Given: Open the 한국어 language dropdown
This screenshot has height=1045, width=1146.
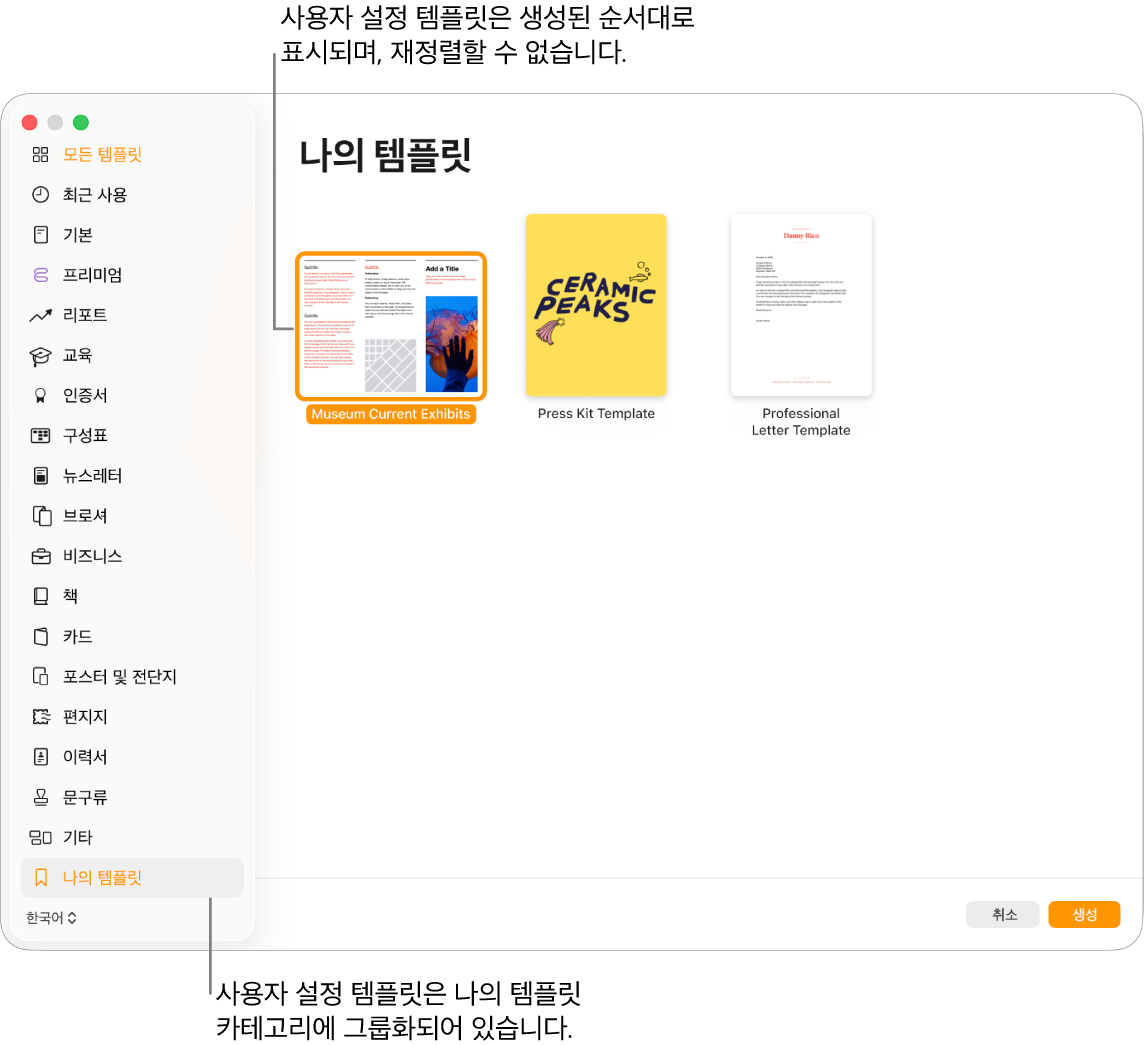Looking at the screenshot, I should tap(51, 918).
